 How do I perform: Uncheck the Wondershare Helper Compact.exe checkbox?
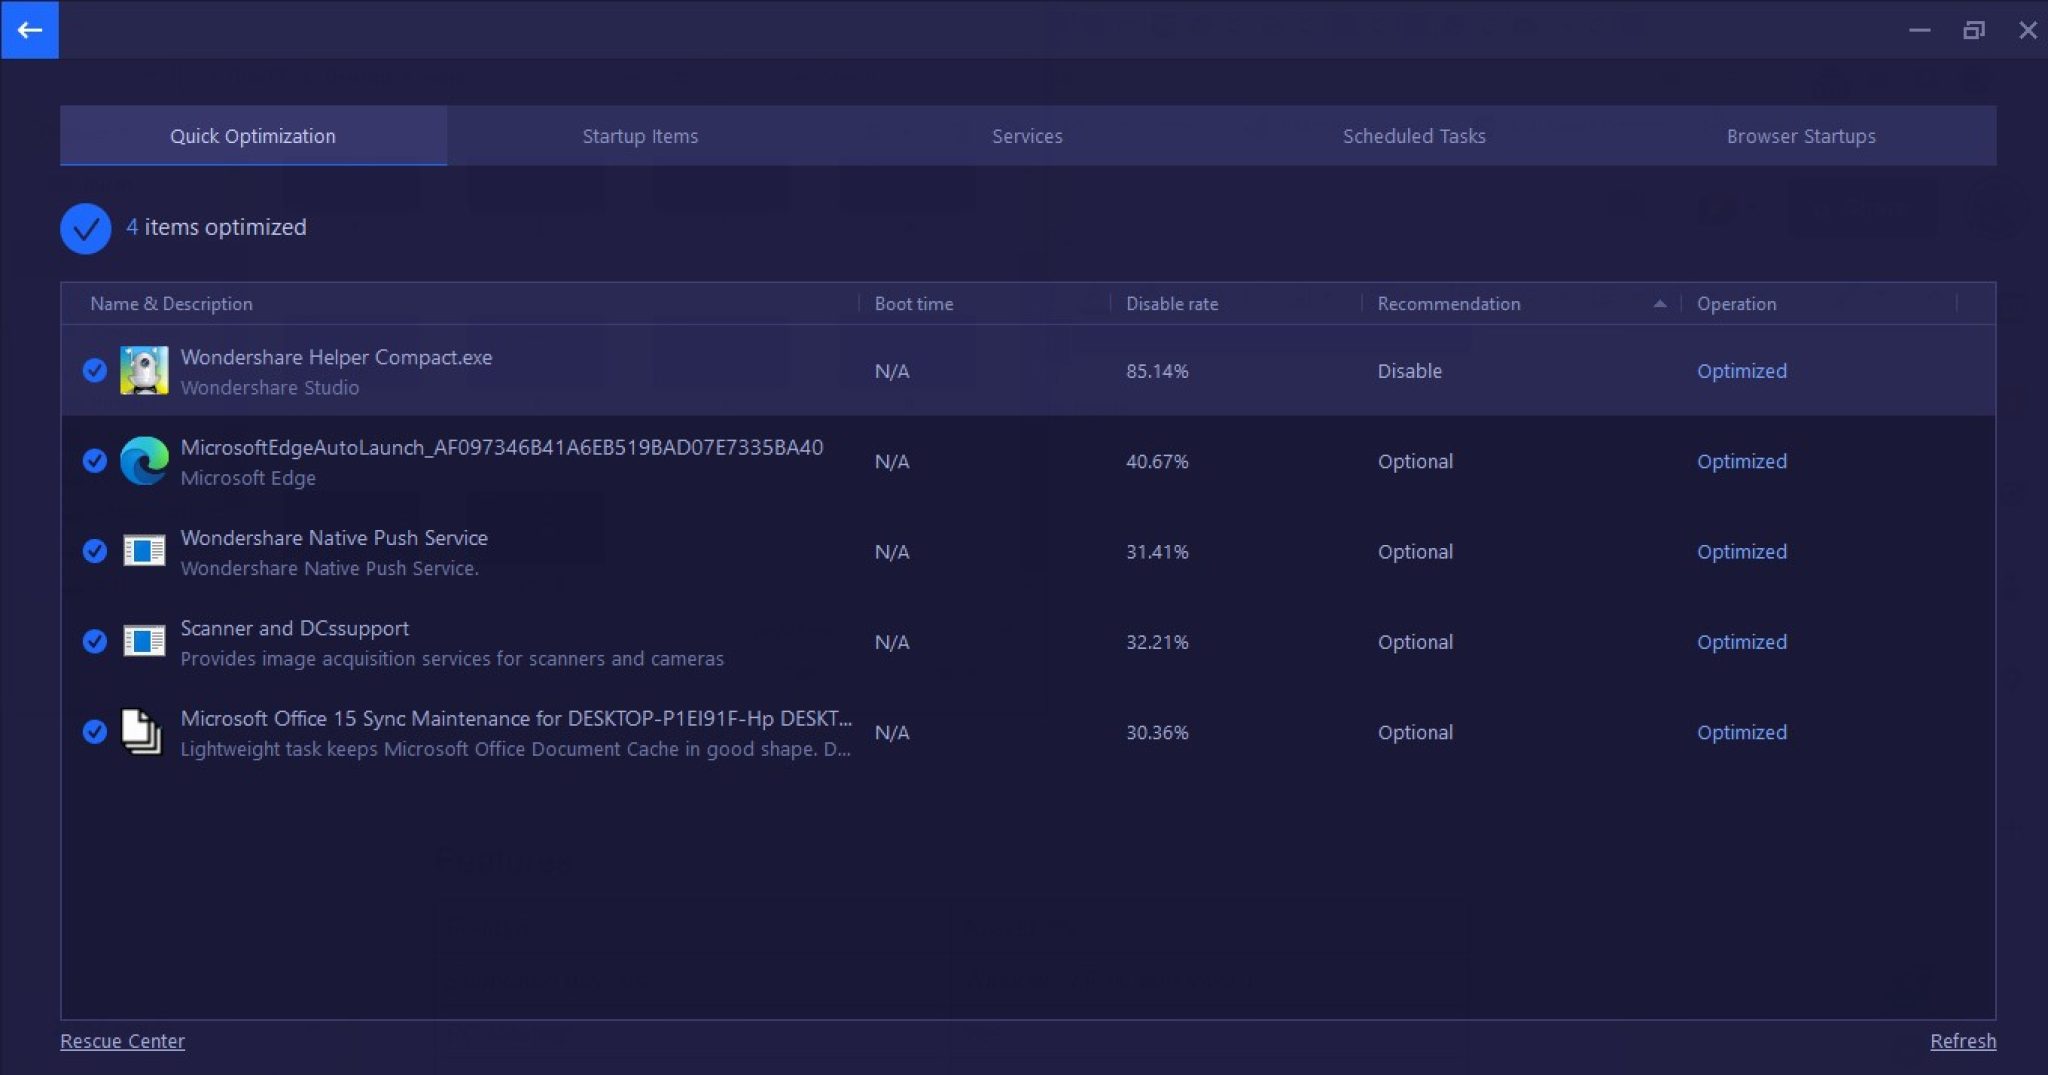tap(95, 371)
